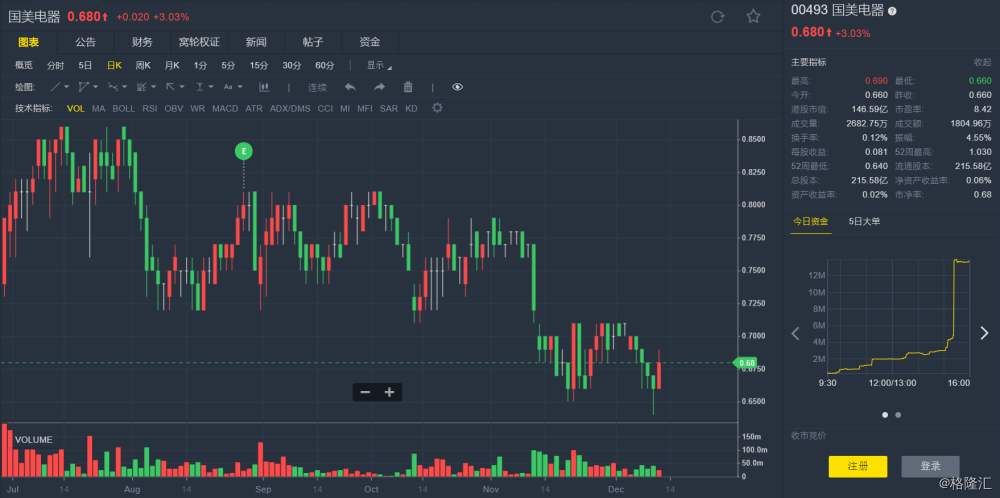
Task: Select the line drawing tool
Action: [56, 87]
